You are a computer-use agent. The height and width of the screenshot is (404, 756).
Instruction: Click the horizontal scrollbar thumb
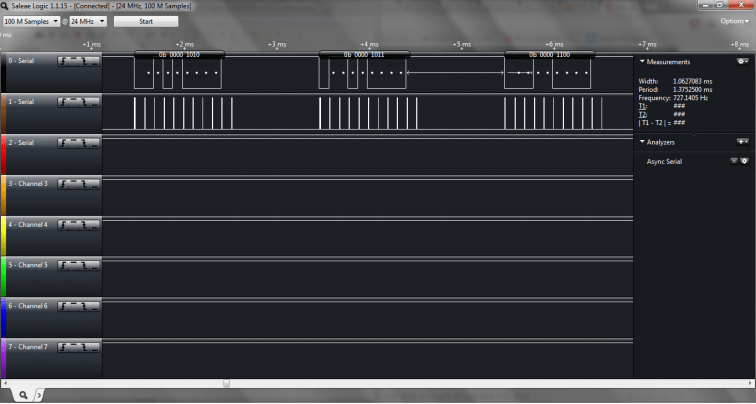tap(226, 384)
